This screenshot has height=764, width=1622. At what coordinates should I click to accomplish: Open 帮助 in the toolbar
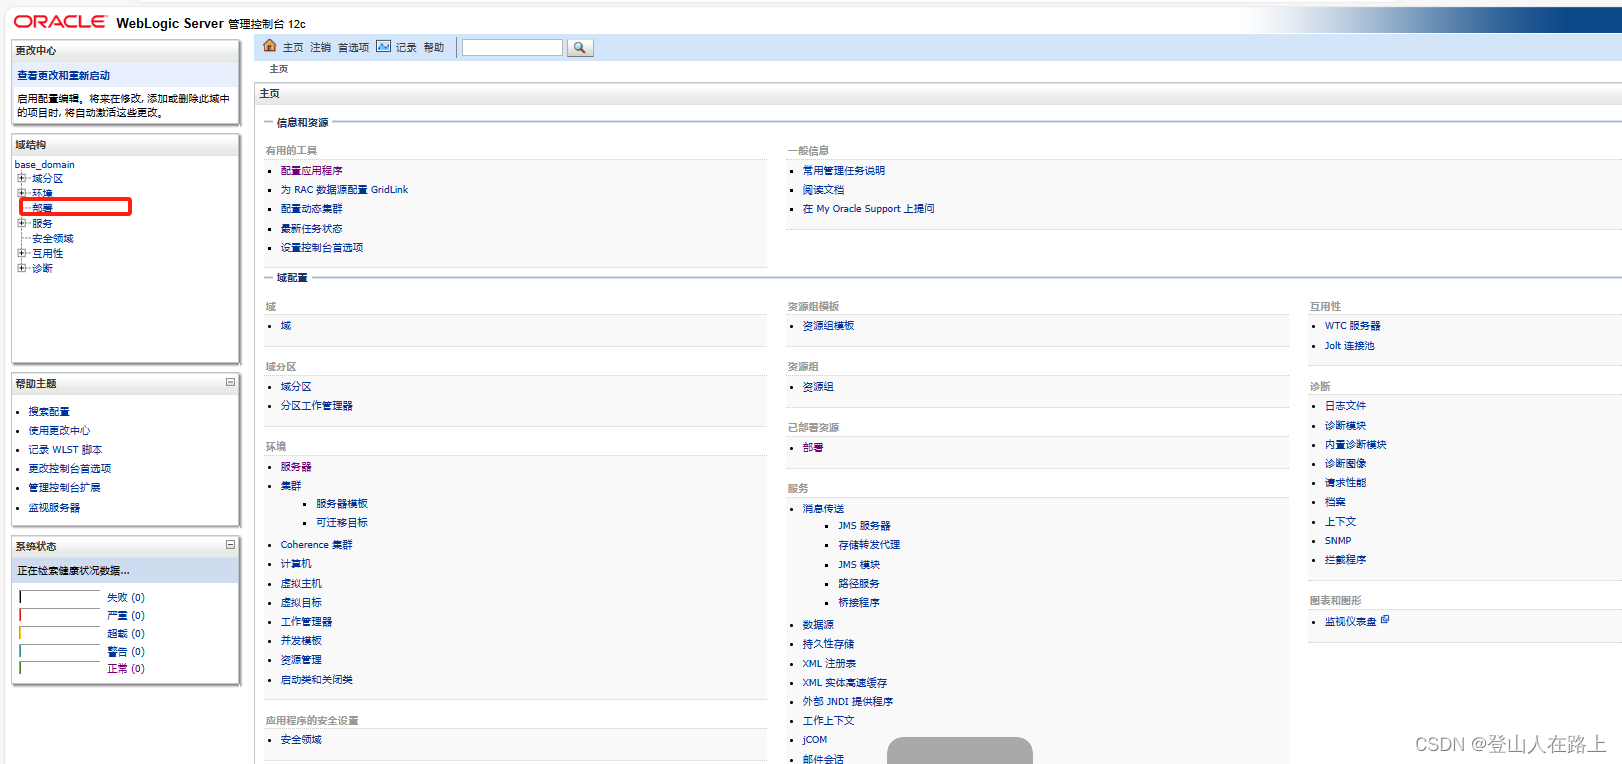tap(434, 47)
